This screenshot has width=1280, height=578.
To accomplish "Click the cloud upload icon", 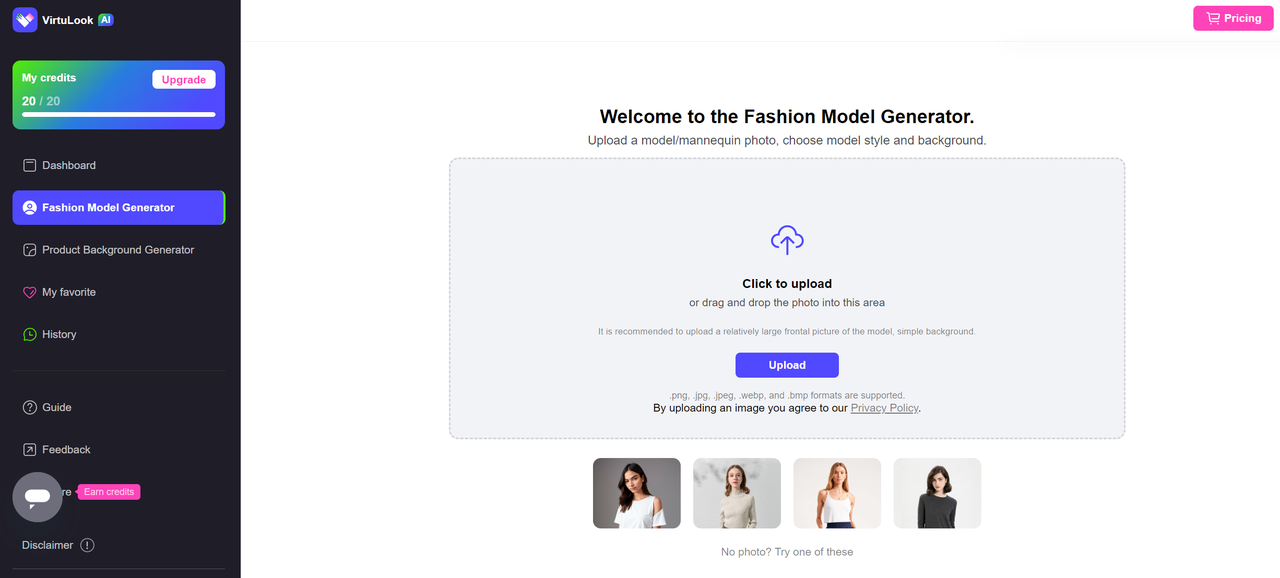I will (787, 240).
